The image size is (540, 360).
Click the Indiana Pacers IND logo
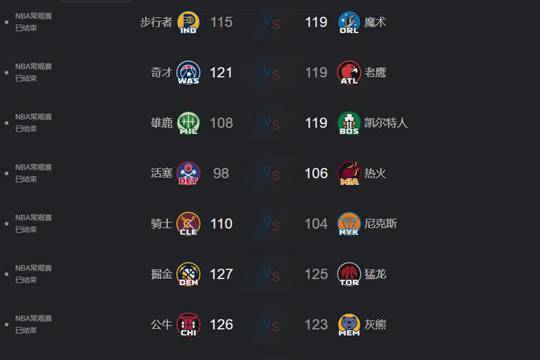point(188,22)
